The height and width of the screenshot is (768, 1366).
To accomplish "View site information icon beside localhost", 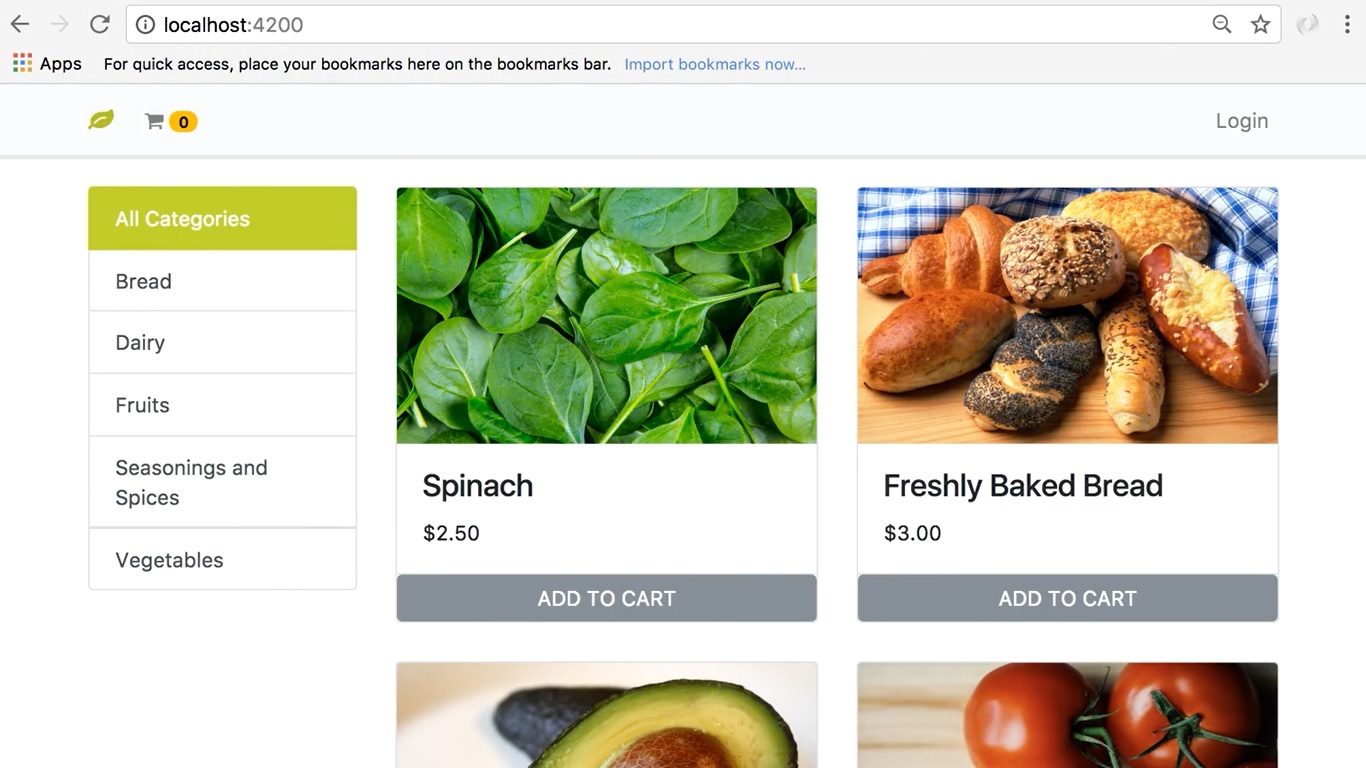I will (x=145, y=24).
